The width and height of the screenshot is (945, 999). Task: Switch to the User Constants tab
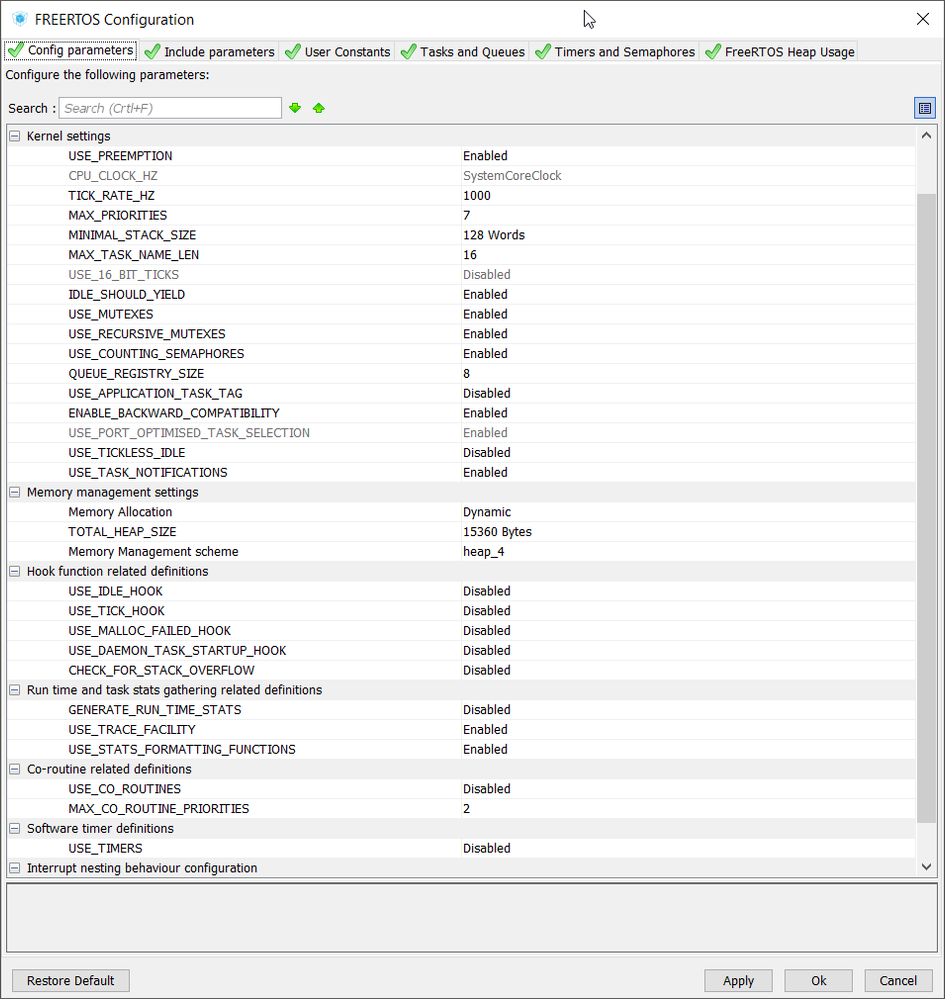338,52
